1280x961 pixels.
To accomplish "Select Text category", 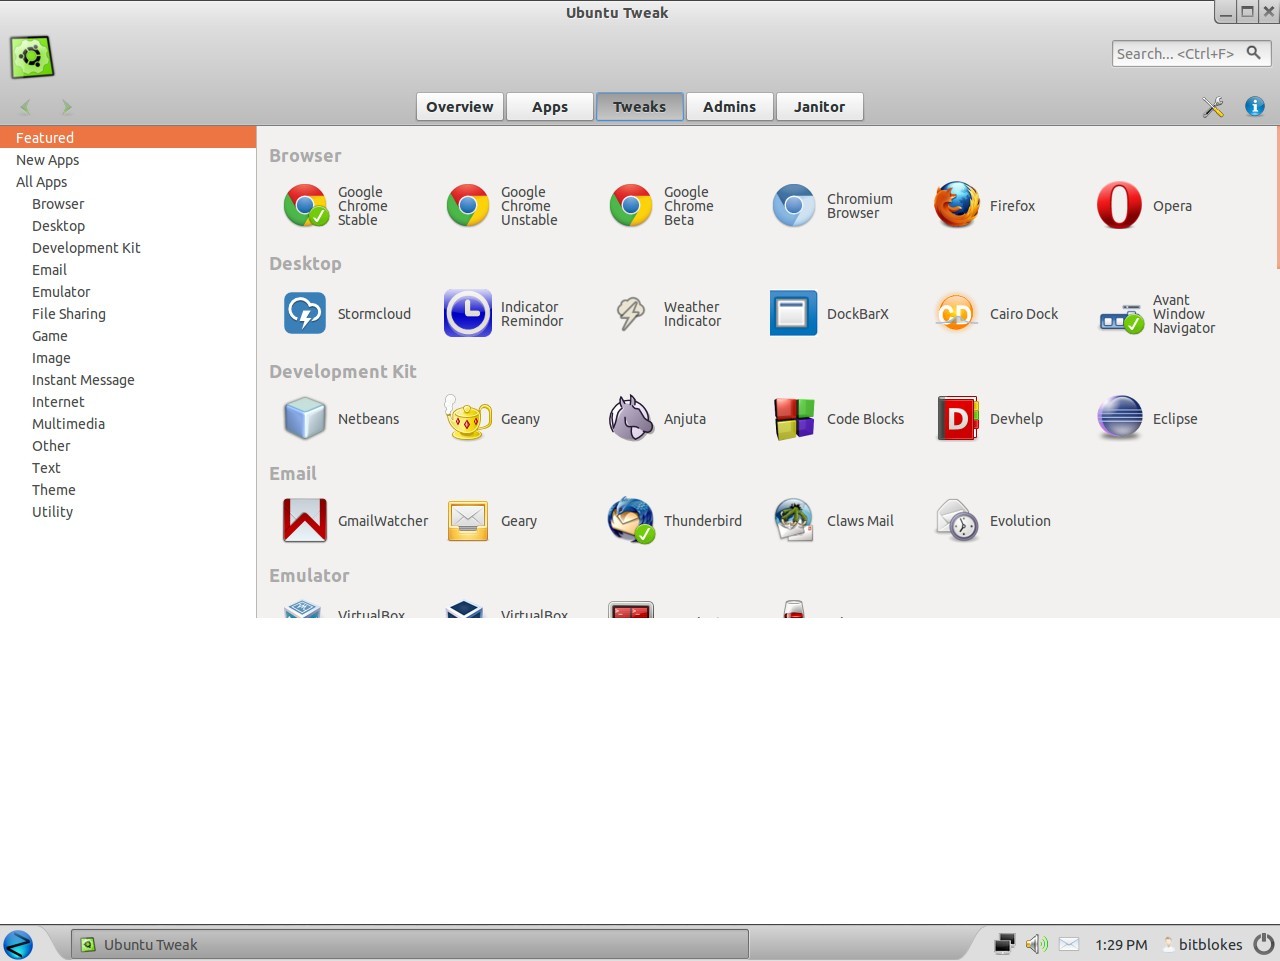I will (x=128, y=468).
